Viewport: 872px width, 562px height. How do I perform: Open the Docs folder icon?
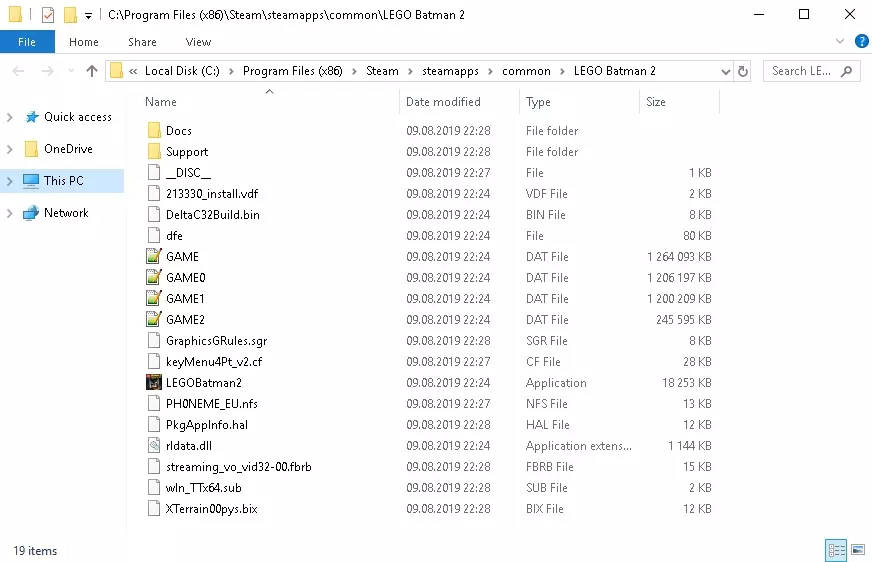click(154, 131)
